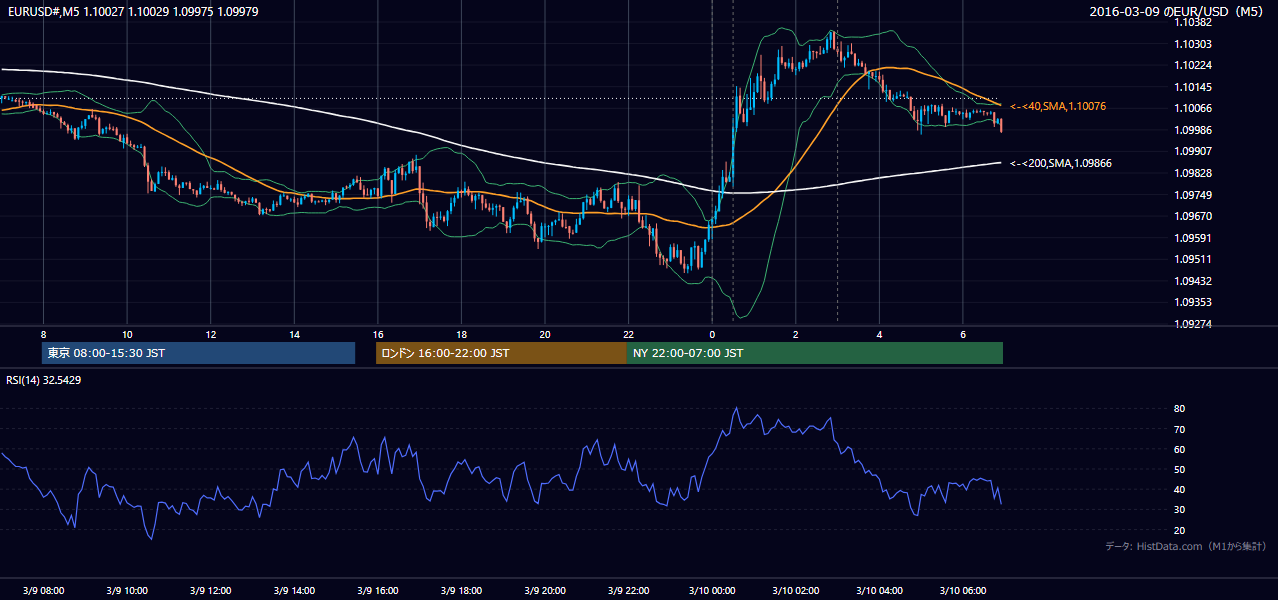Click the 3/9 20:00 date label
The width and height of the screenshot is (1278, 600).
pos(544,590)
